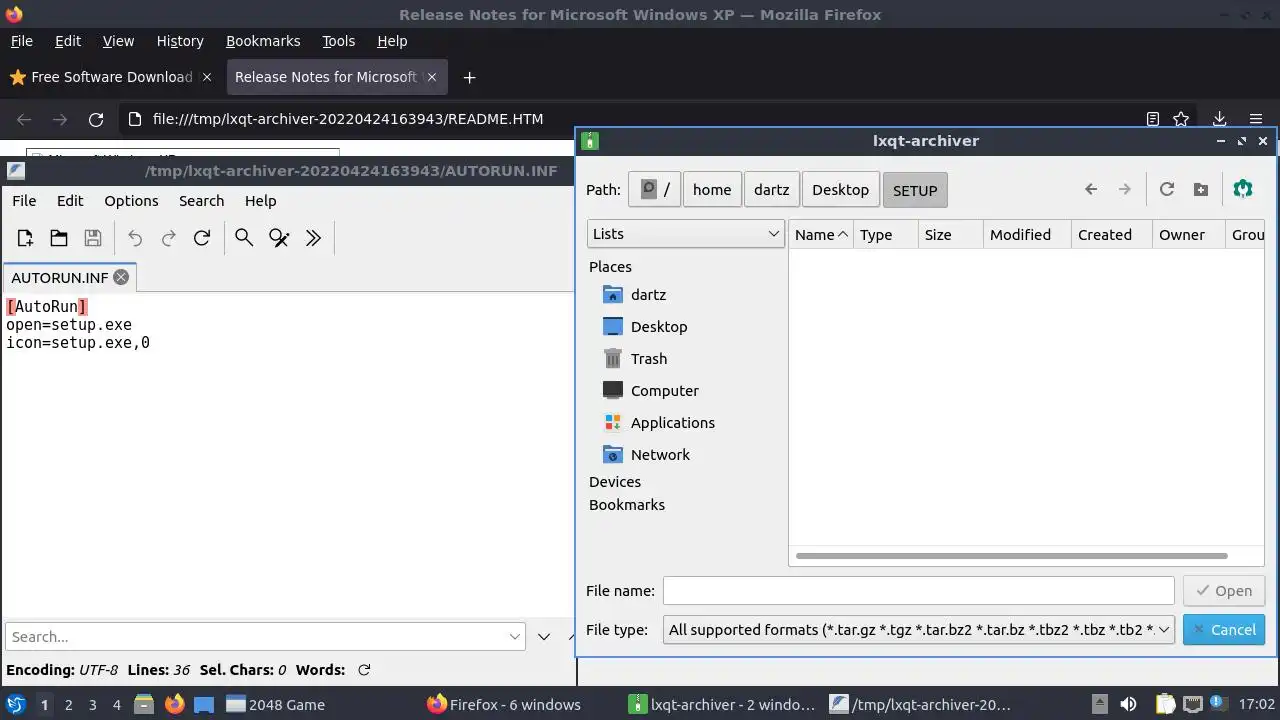The width and height of the screenshot is (1280, 720).
Task: Close the Release Notes for Microsoft tab
Action: click(x=432, y=77)
